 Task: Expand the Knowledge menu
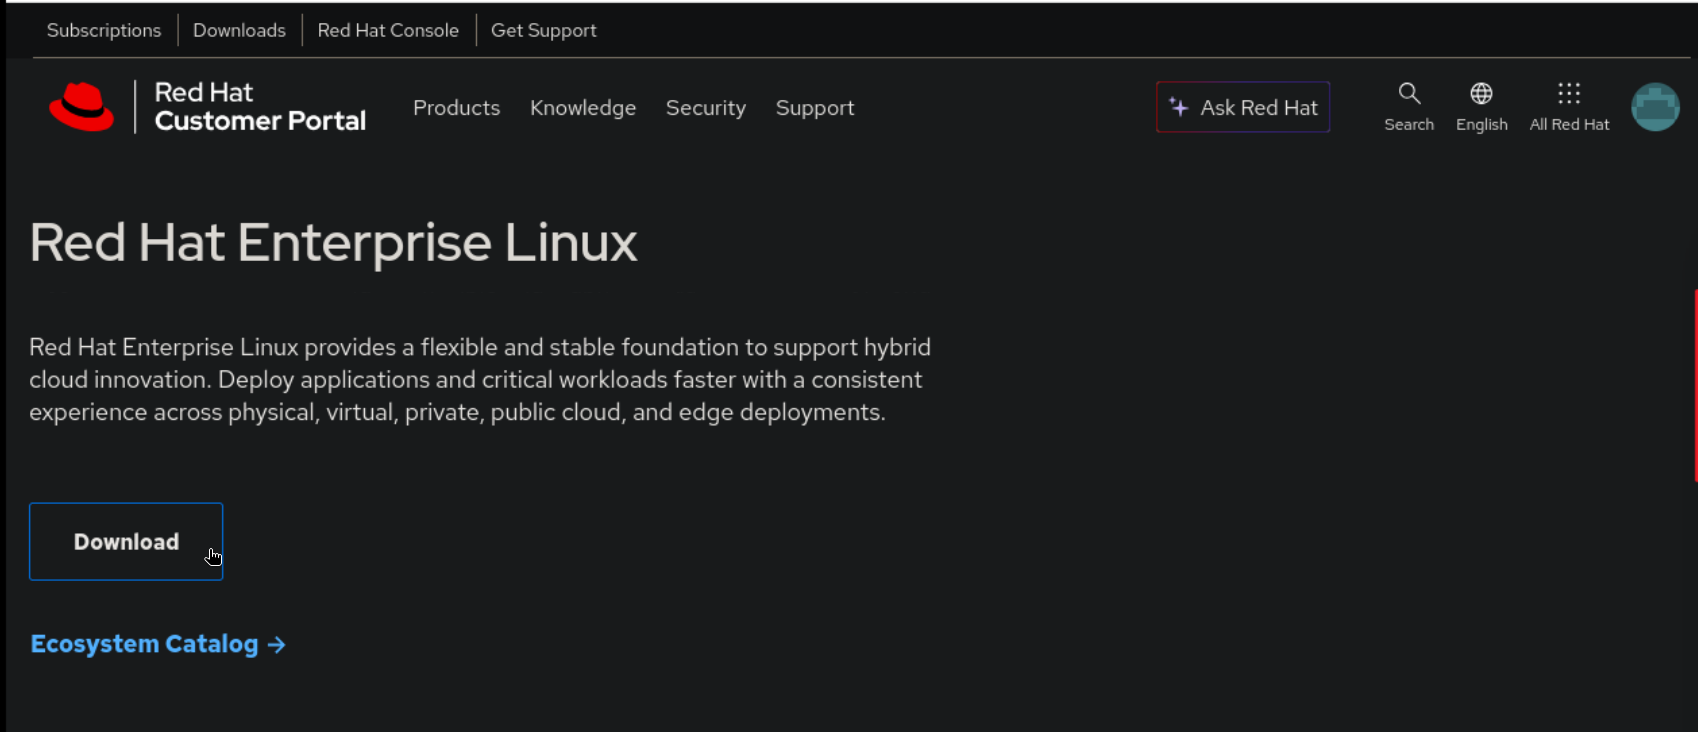click(583, 108)
